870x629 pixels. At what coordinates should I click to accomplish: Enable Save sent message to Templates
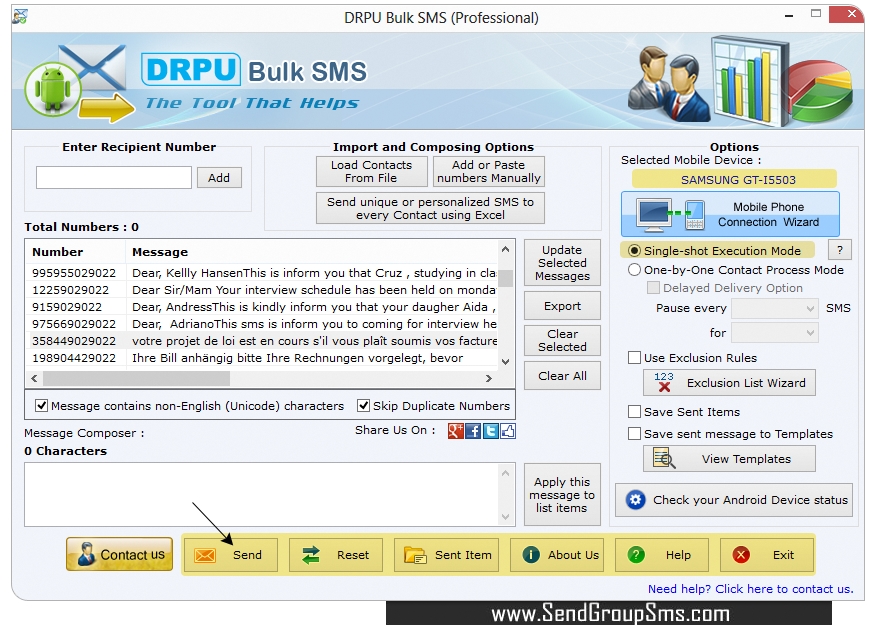coord(634,434)
